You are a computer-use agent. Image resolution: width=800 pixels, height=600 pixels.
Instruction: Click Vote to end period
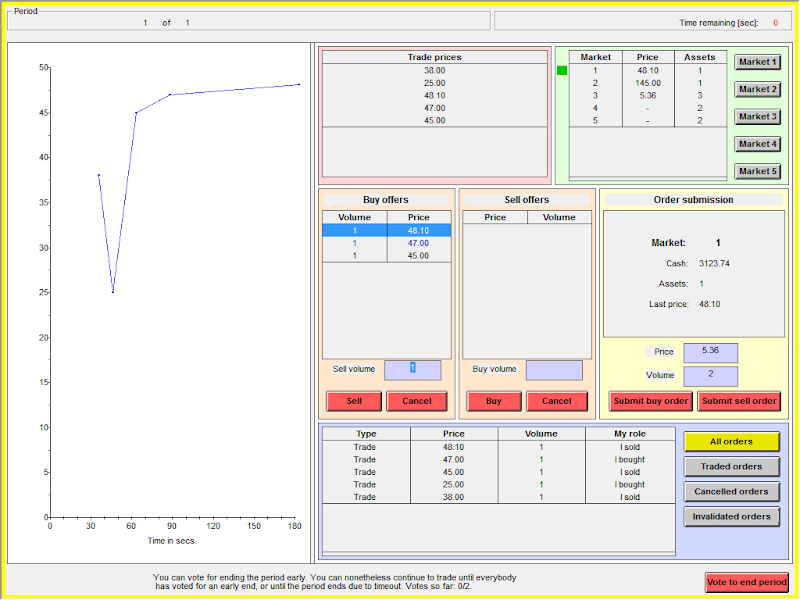click(x=747, y=582)
